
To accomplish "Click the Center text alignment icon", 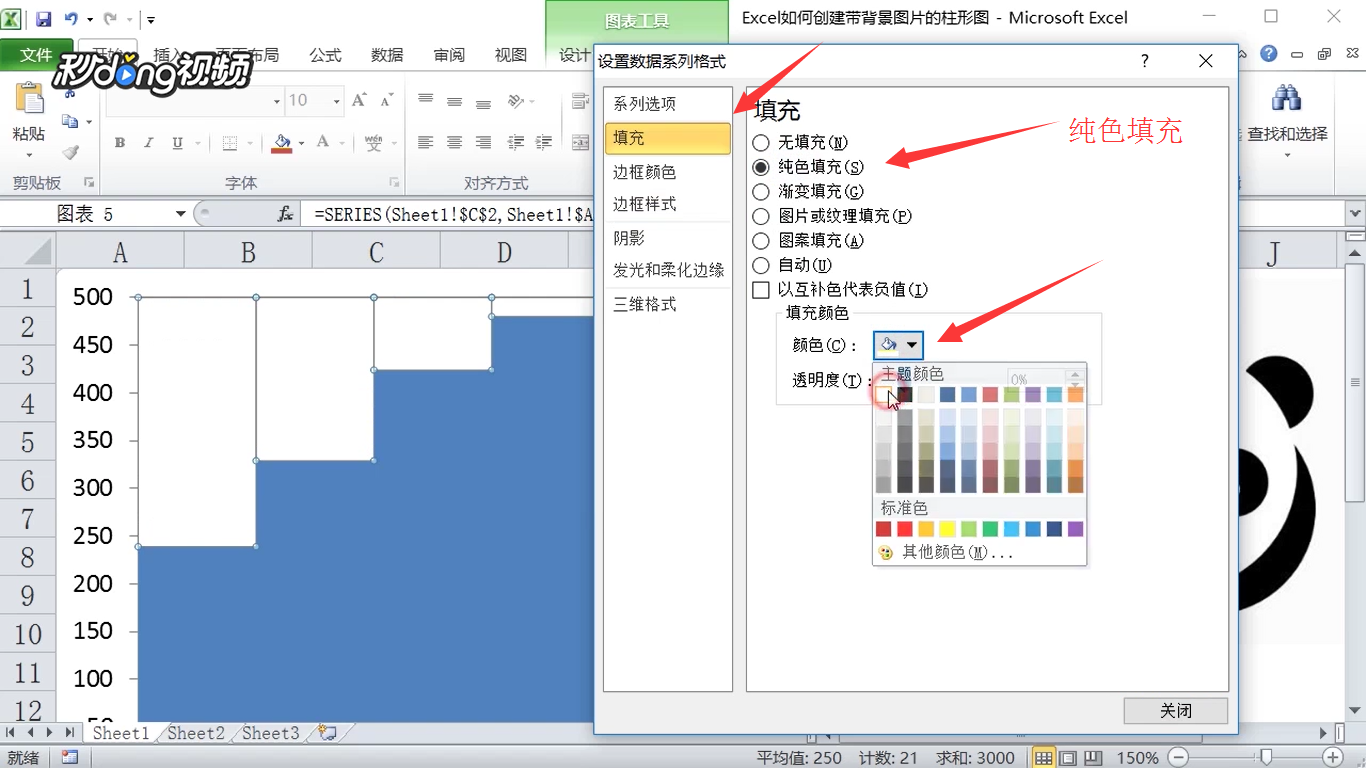I will (x=454, y=143).
